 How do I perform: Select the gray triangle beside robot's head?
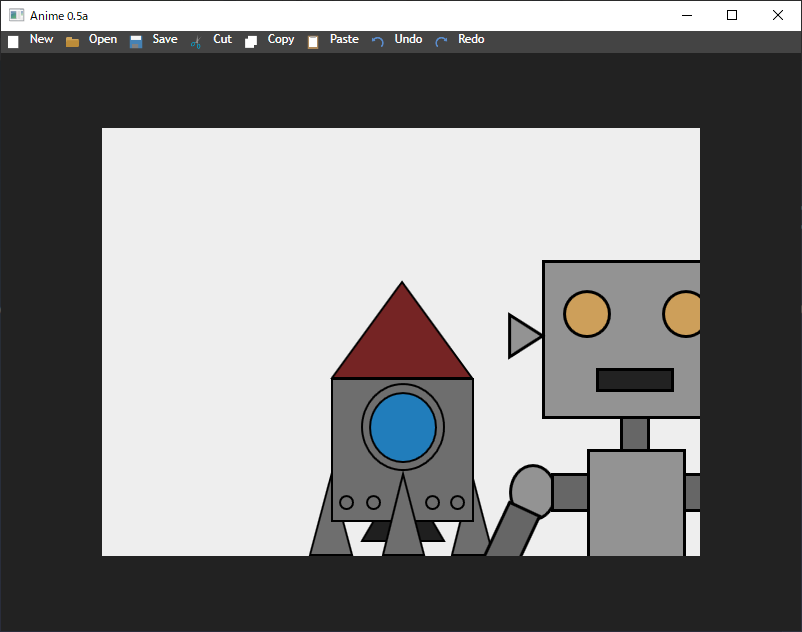522,336
